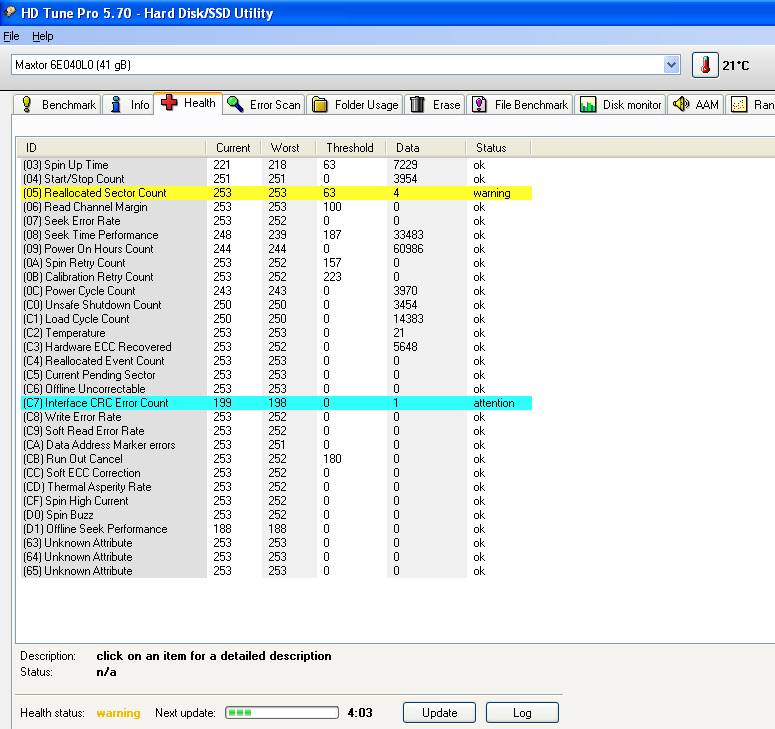Select the Write Error Rate row
Image resolution: width=775 pixels, height=729 pixels.
[x=276, y=417]
